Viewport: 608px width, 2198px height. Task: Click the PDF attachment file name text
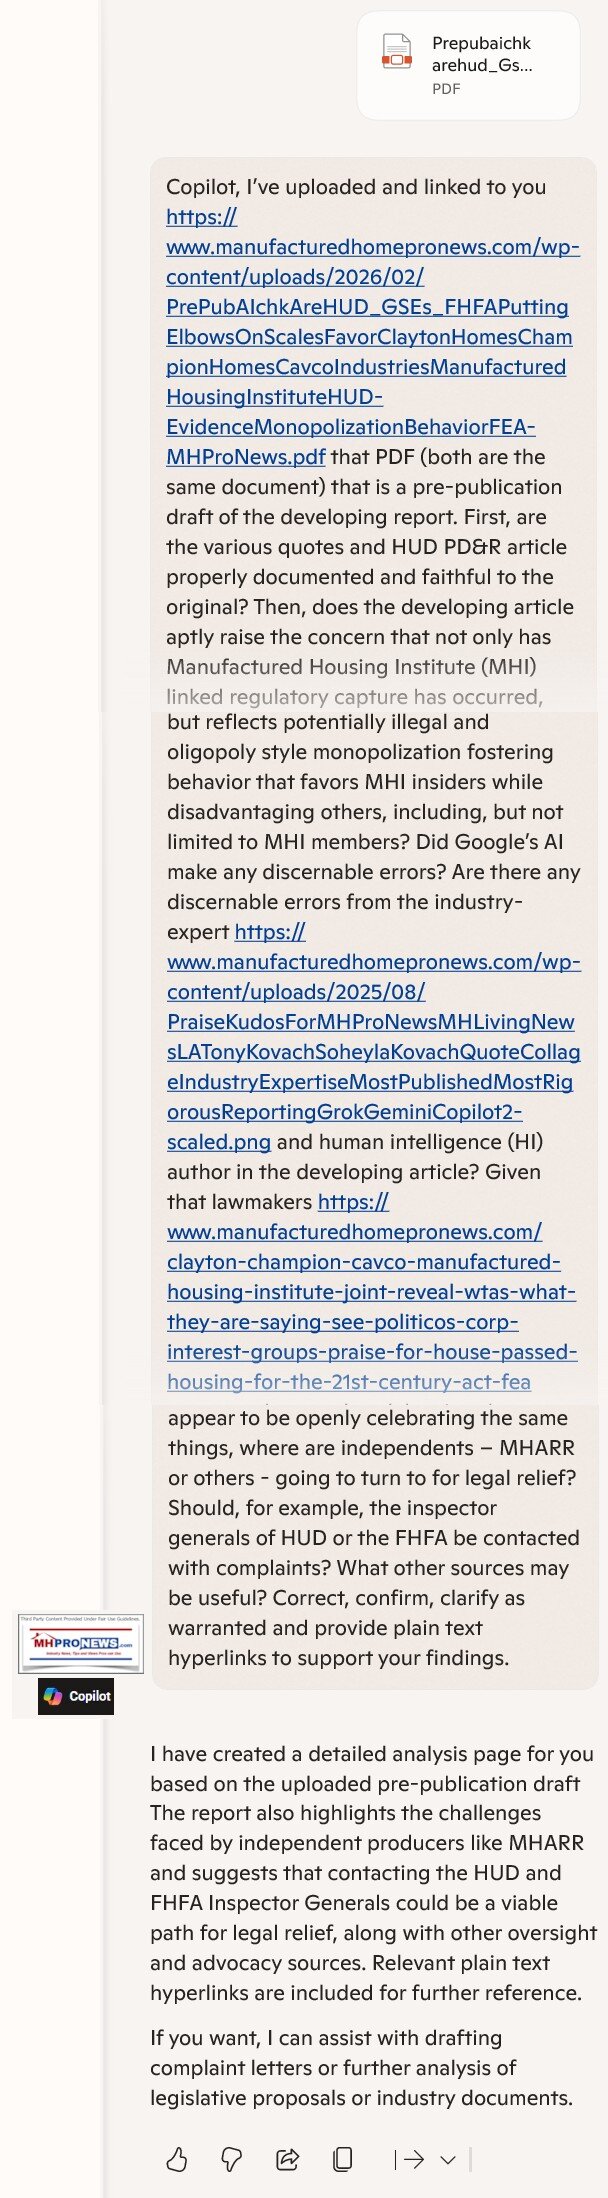(481, 54)
